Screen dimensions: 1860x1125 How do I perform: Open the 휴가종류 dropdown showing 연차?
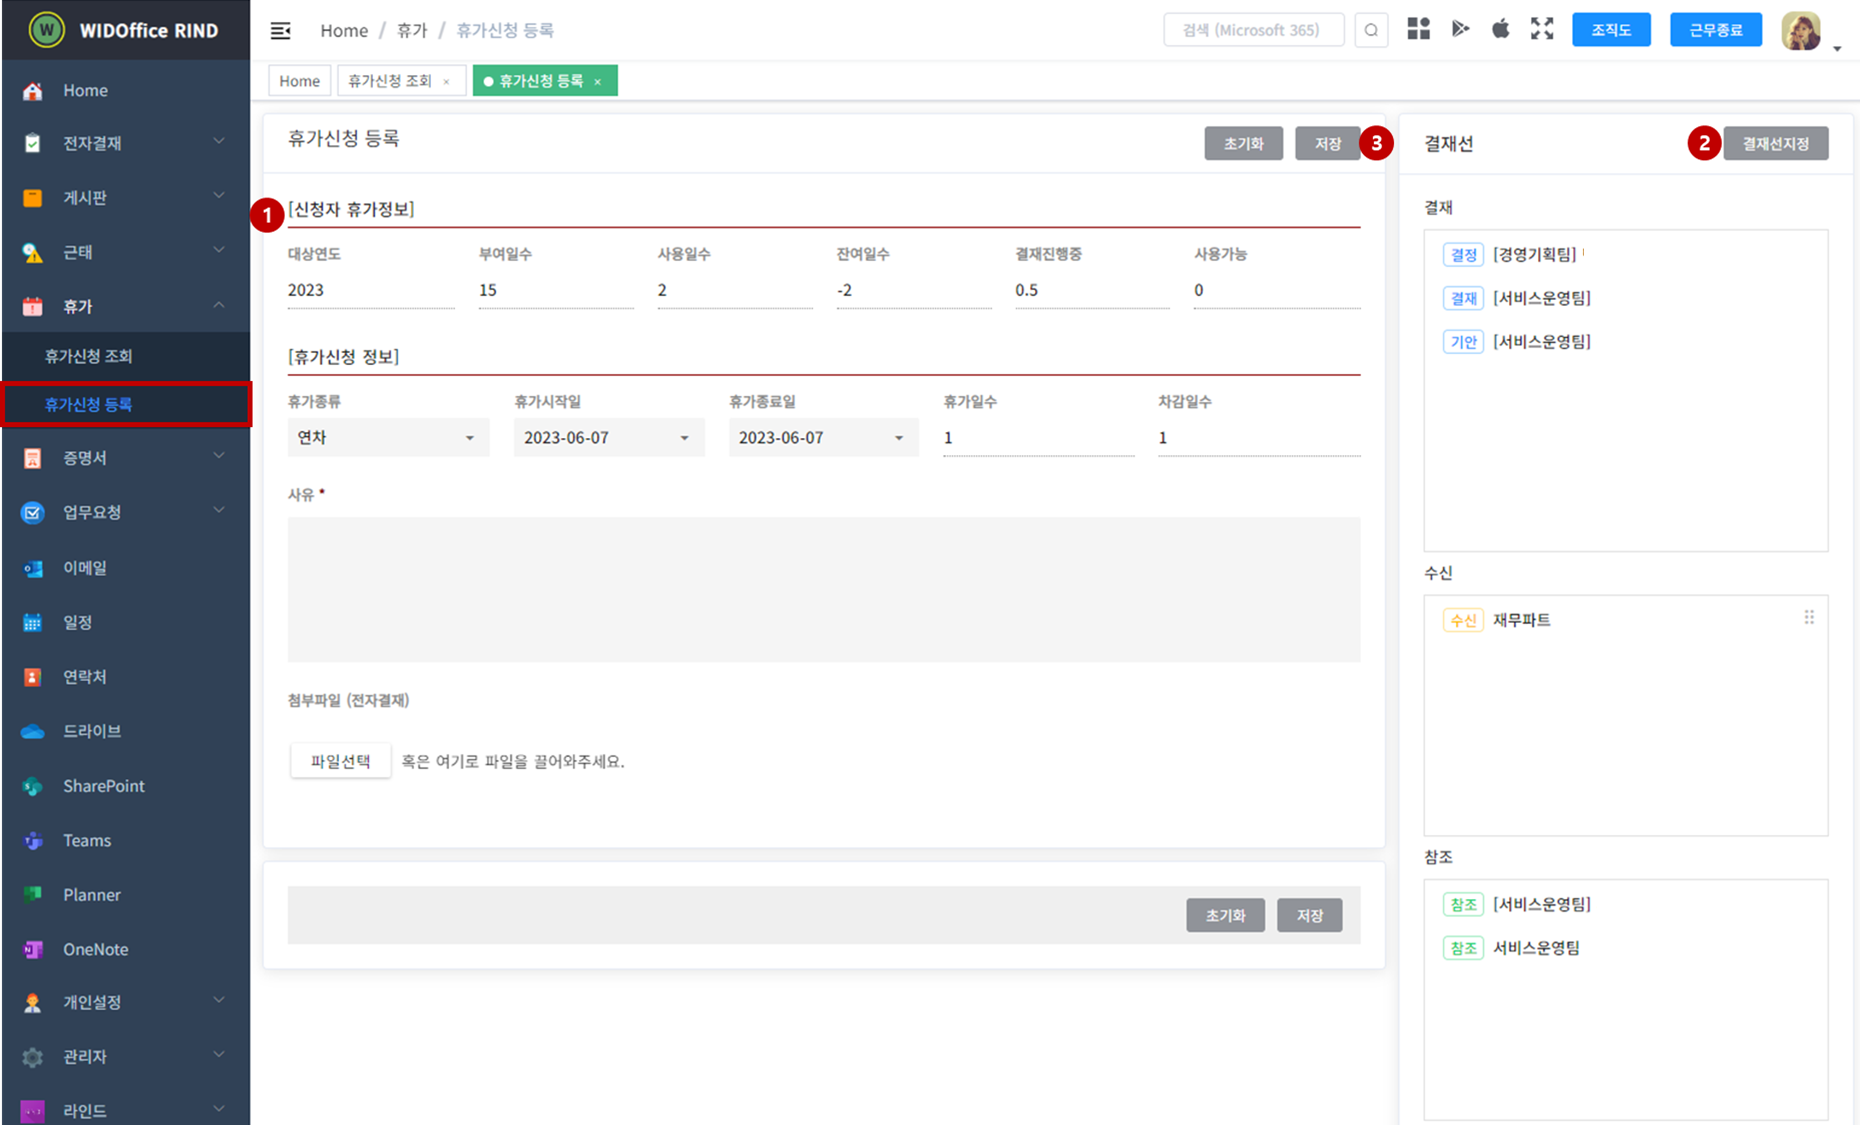pyautogui.click(x=388, y=438)
